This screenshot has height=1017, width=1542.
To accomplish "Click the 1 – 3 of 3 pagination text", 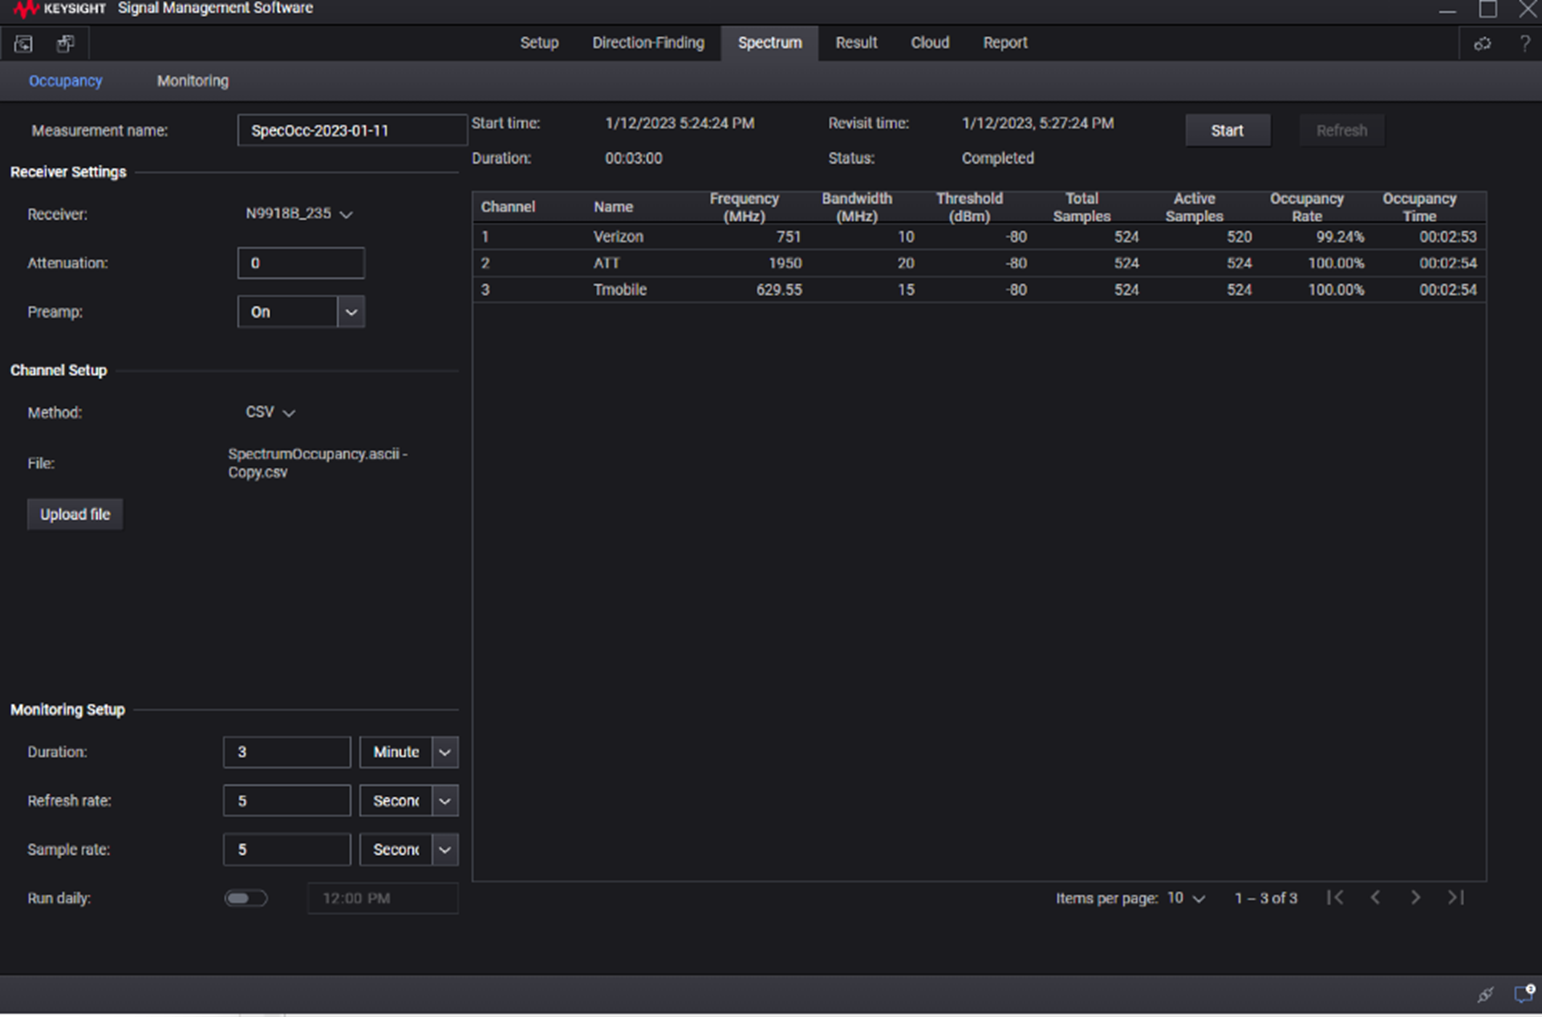I will pos(1266,898).
